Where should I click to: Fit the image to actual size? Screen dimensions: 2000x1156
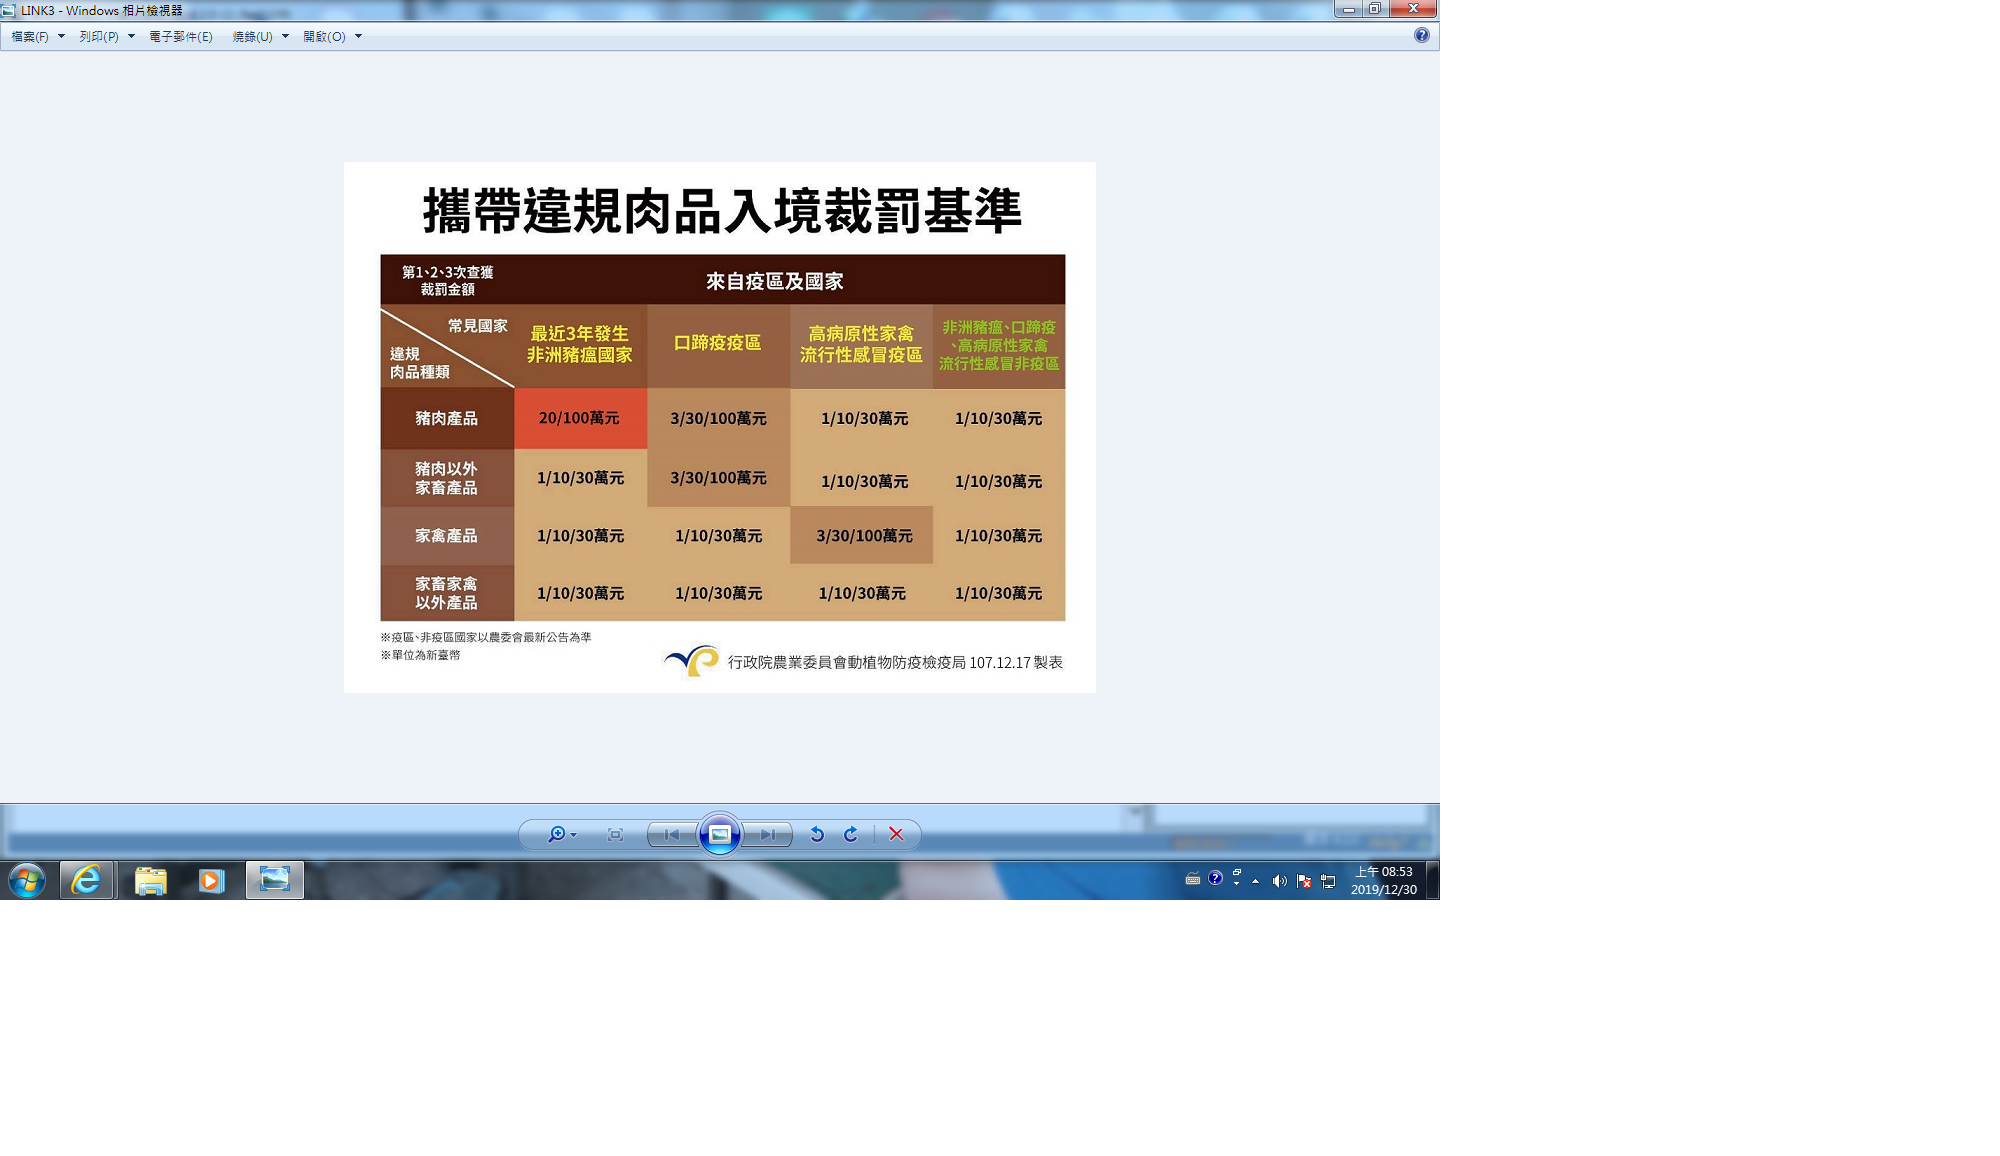615,834
